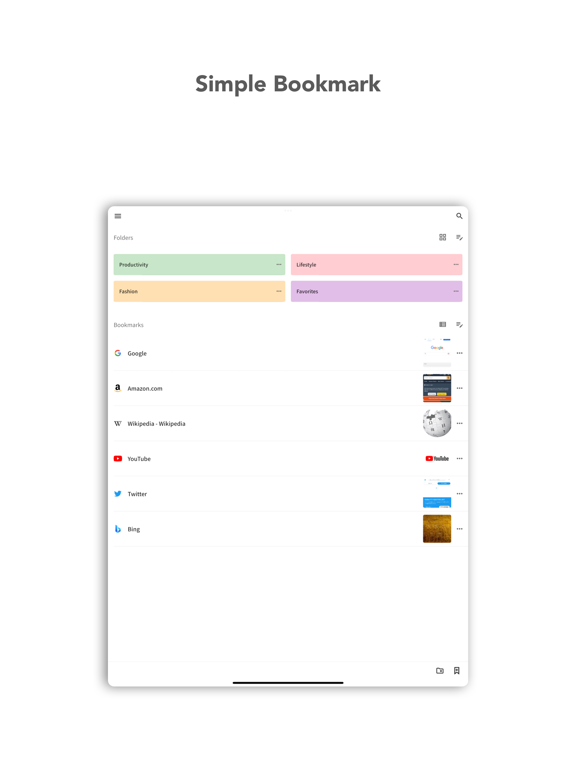This screenshot has width=576, height=768.
Task: Open Productivity folder more options
Action: coord(279,264)
